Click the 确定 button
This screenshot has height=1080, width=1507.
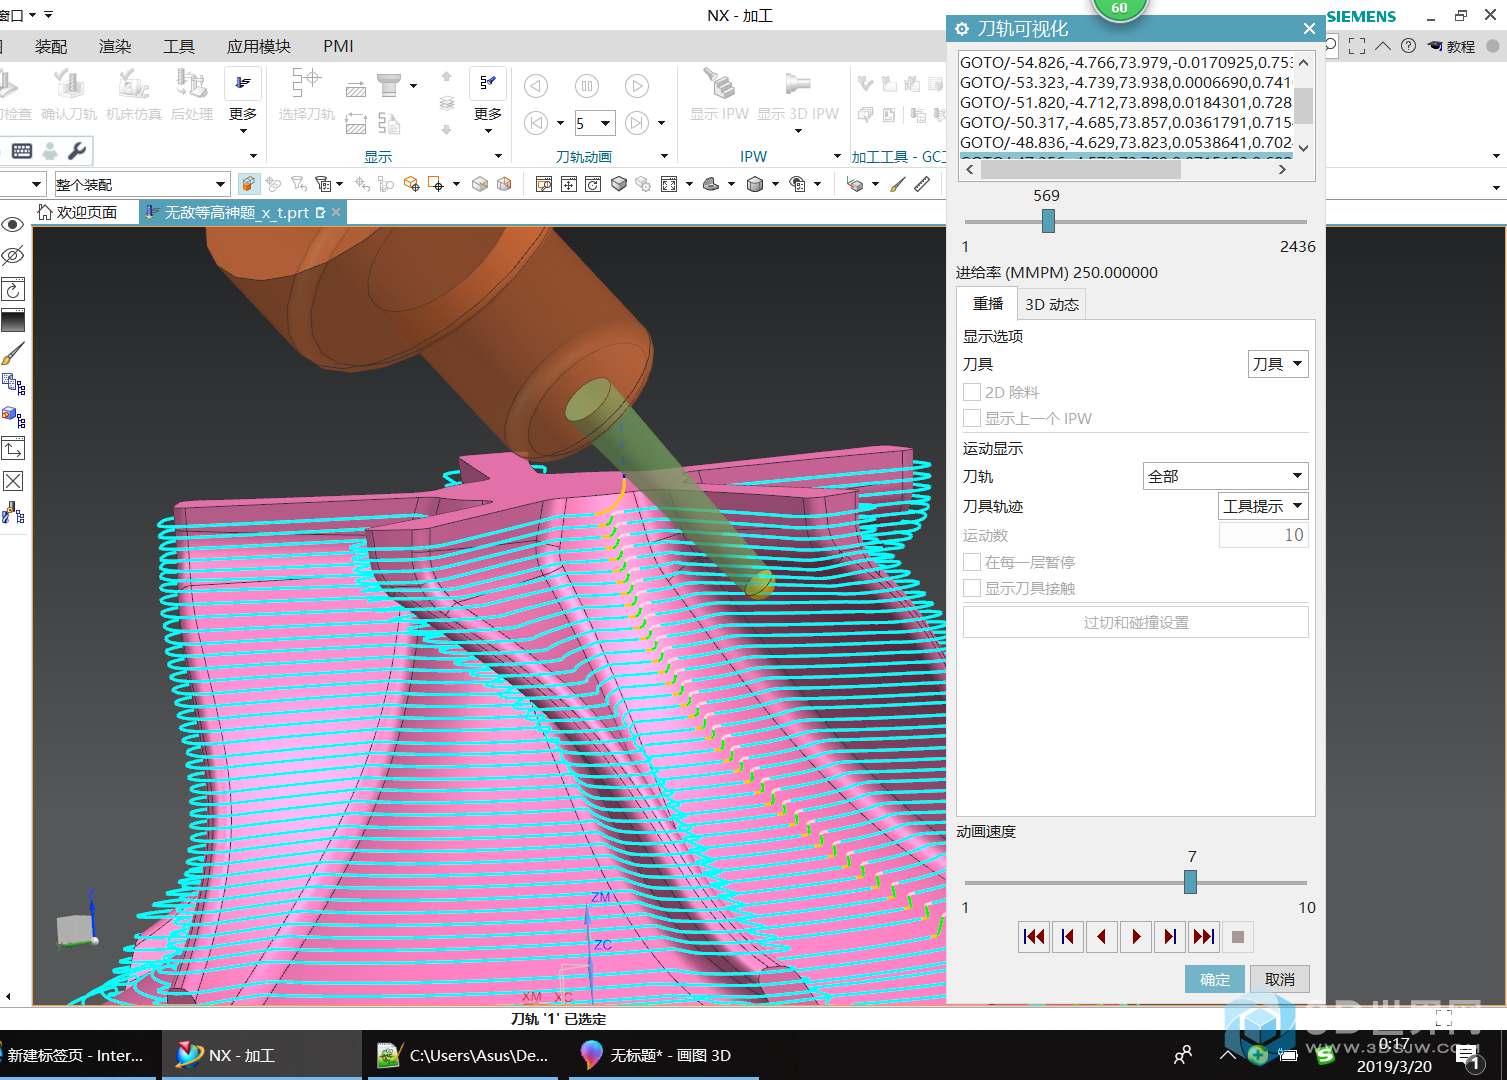coord(1215,979)
